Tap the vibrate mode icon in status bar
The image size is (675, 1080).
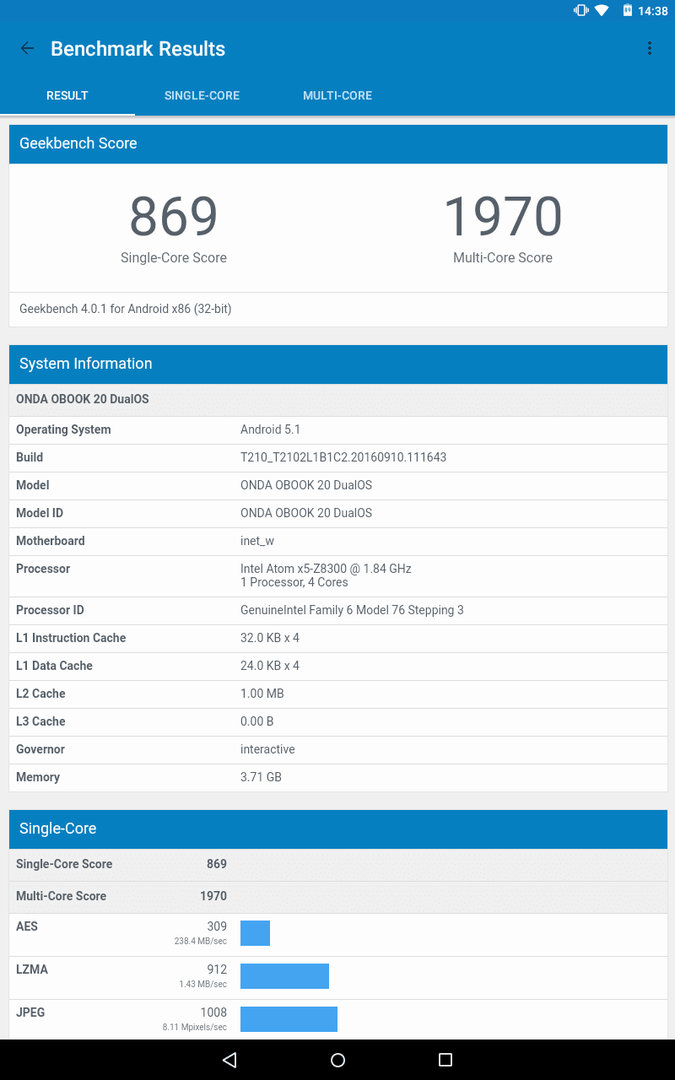coord(580,10)
